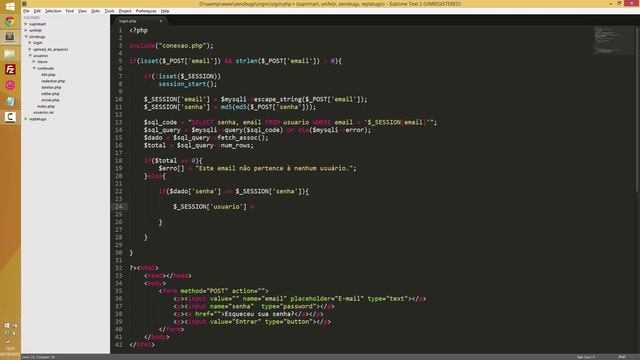Expand the upload_de_arquivos folder arrow
Image resolution: width=640 pixels, height=360 pixels.
tap(30, 49)
